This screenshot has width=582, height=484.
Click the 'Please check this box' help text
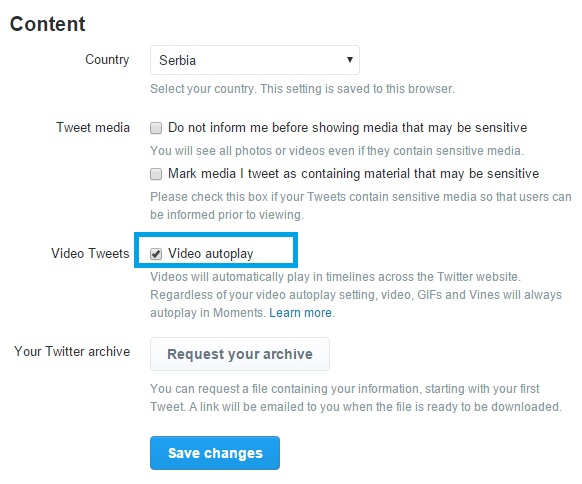click(x=361, y=206)
